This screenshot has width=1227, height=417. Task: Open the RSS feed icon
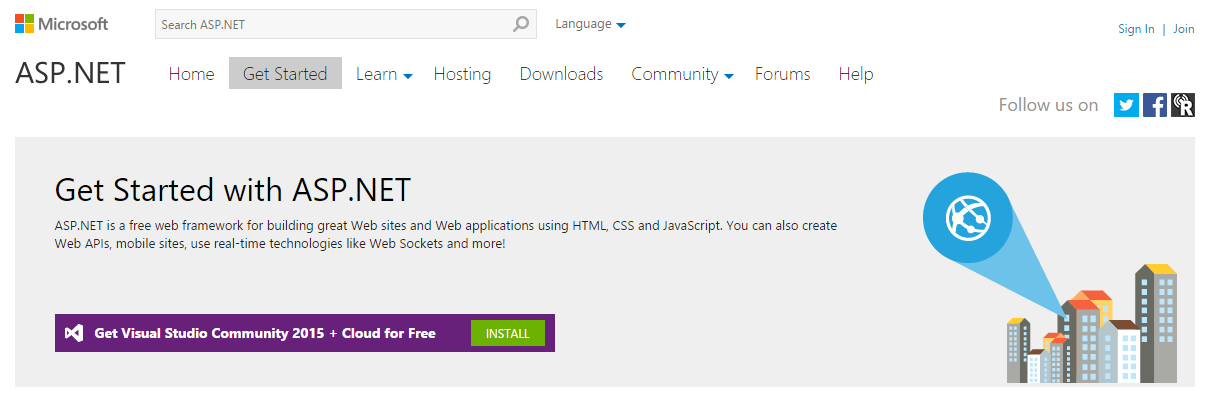click(1183, 105)
